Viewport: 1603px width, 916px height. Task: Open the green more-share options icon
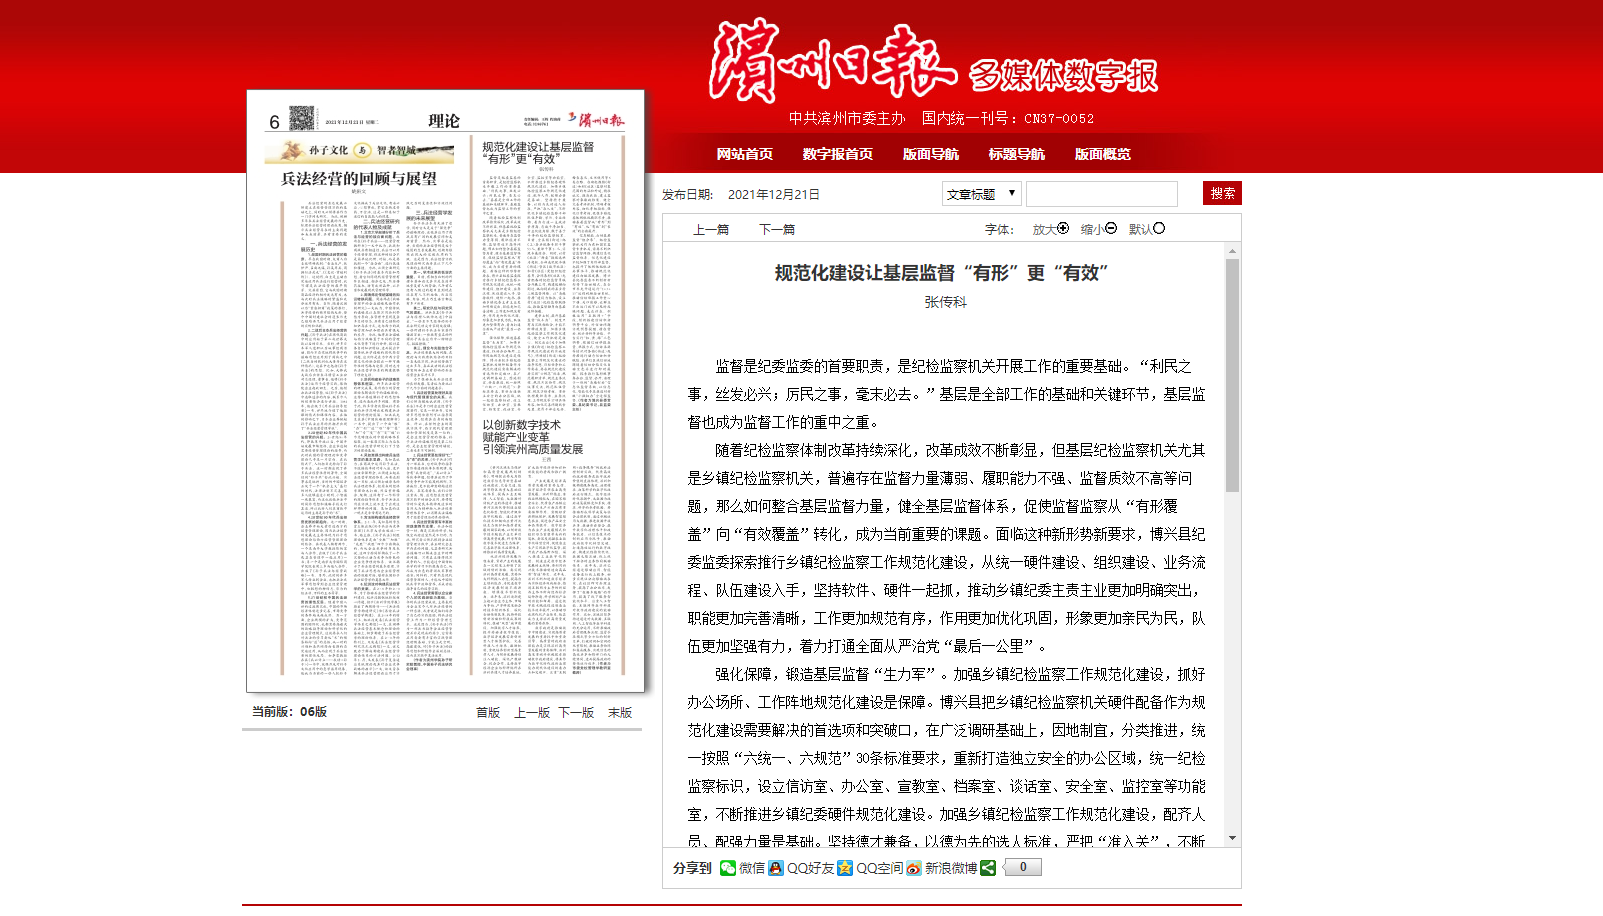pyautogui.click(x=988, y=868)
